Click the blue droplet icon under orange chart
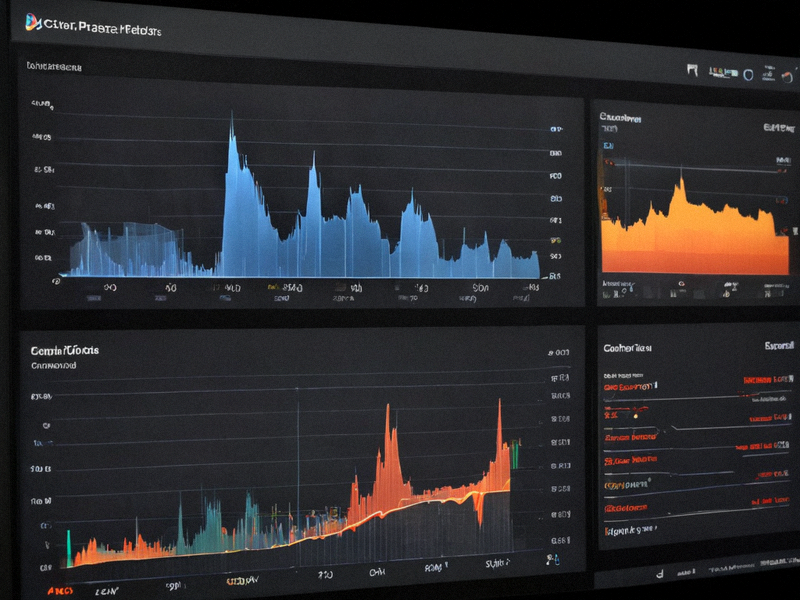Viewport: 800px width, 600px height. tap(632, 289)
